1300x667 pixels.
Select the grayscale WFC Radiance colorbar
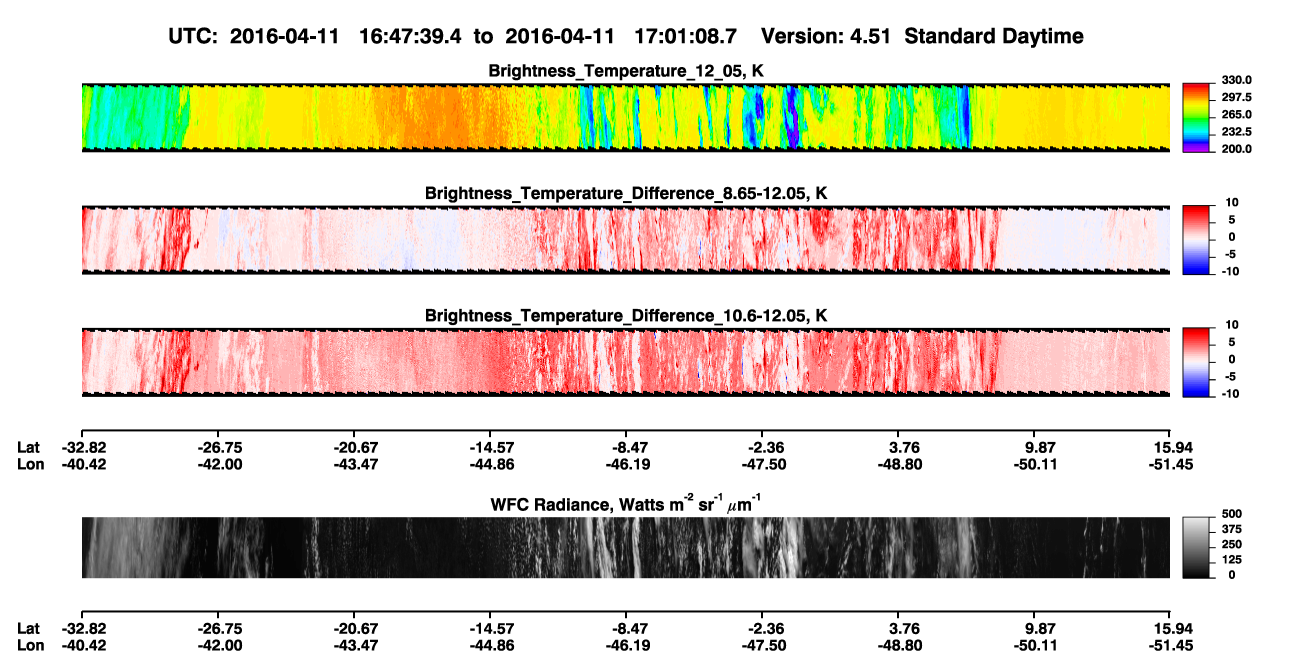[1194, 548]
